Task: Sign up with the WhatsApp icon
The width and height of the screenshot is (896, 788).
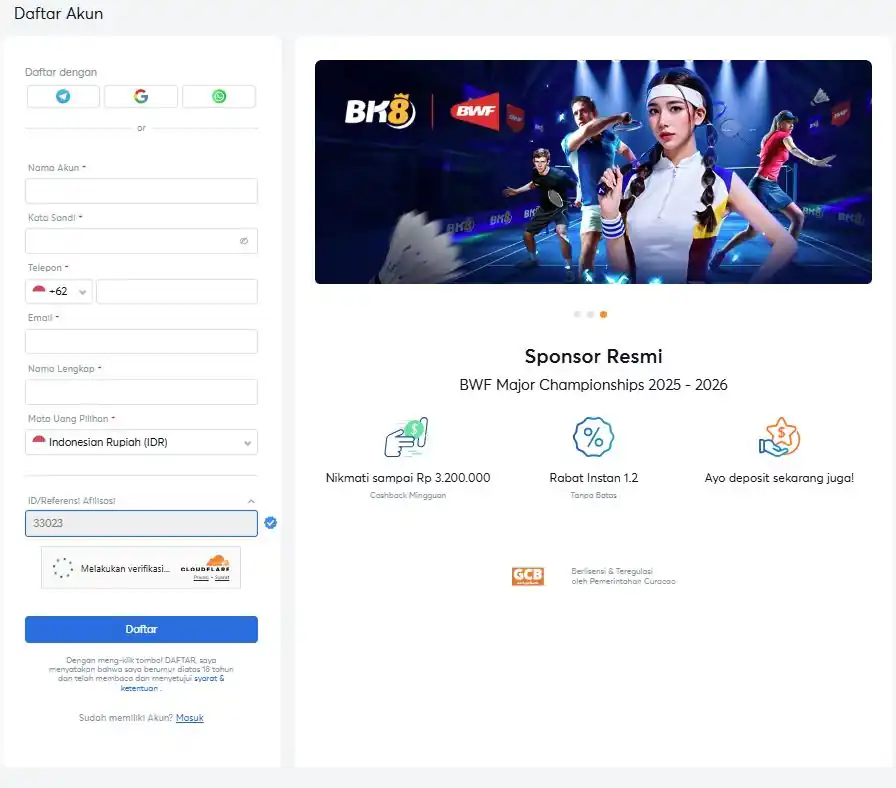Action: pos(219,96)
